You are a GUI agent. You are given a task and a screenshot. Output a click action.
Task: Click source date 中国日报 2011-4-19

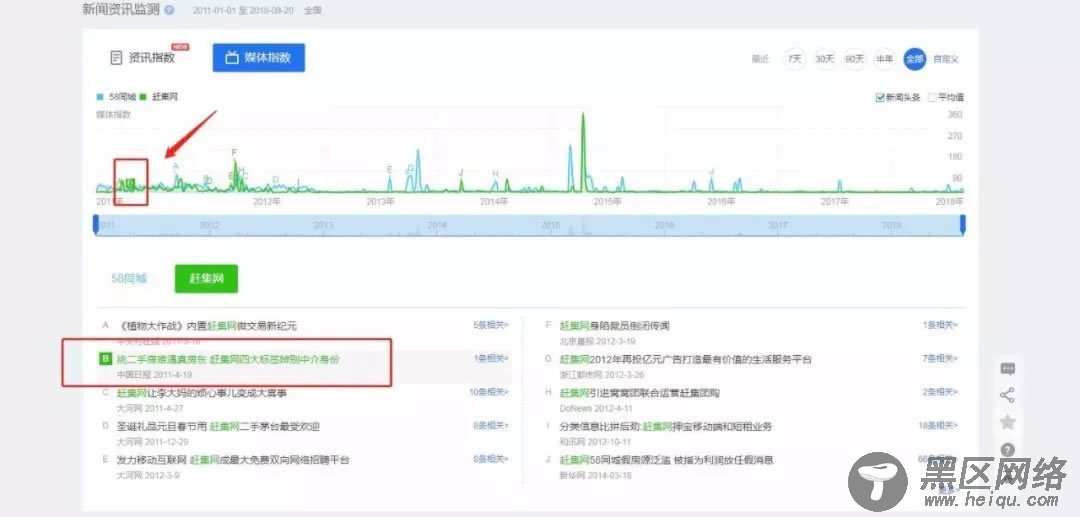click(154, 375)
